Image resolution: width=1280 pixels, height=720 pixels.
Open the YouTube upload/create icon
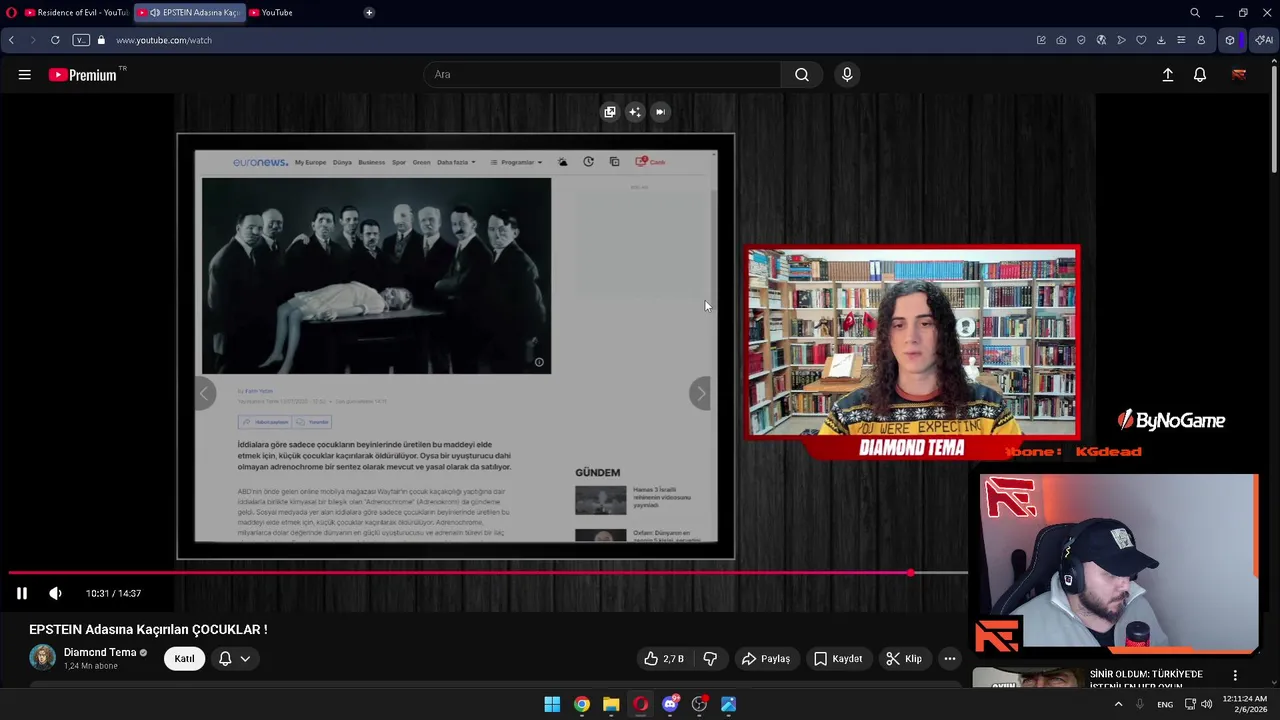[1168, 75]
